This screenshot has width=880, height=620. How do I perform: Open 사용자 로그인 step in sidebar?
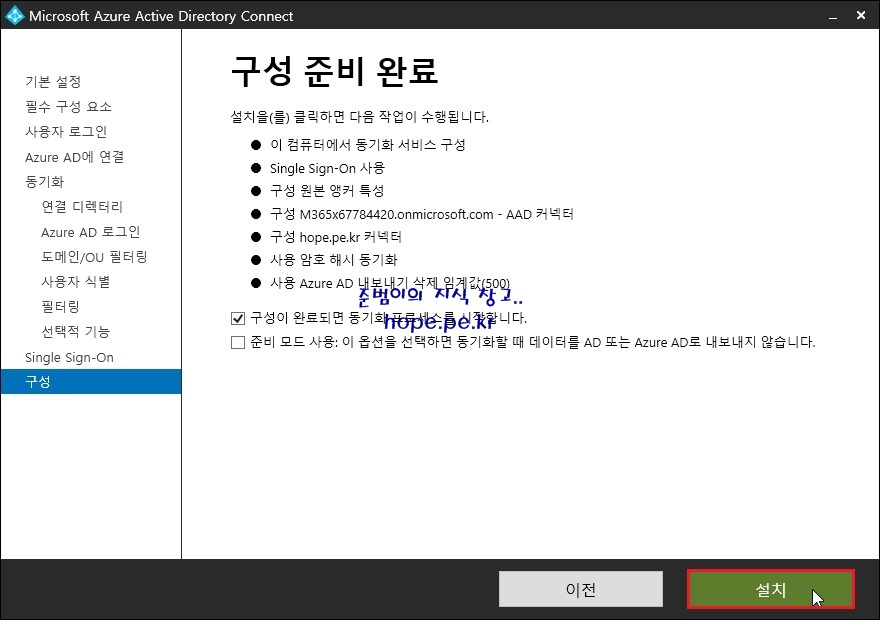click(x=66, y=132)
